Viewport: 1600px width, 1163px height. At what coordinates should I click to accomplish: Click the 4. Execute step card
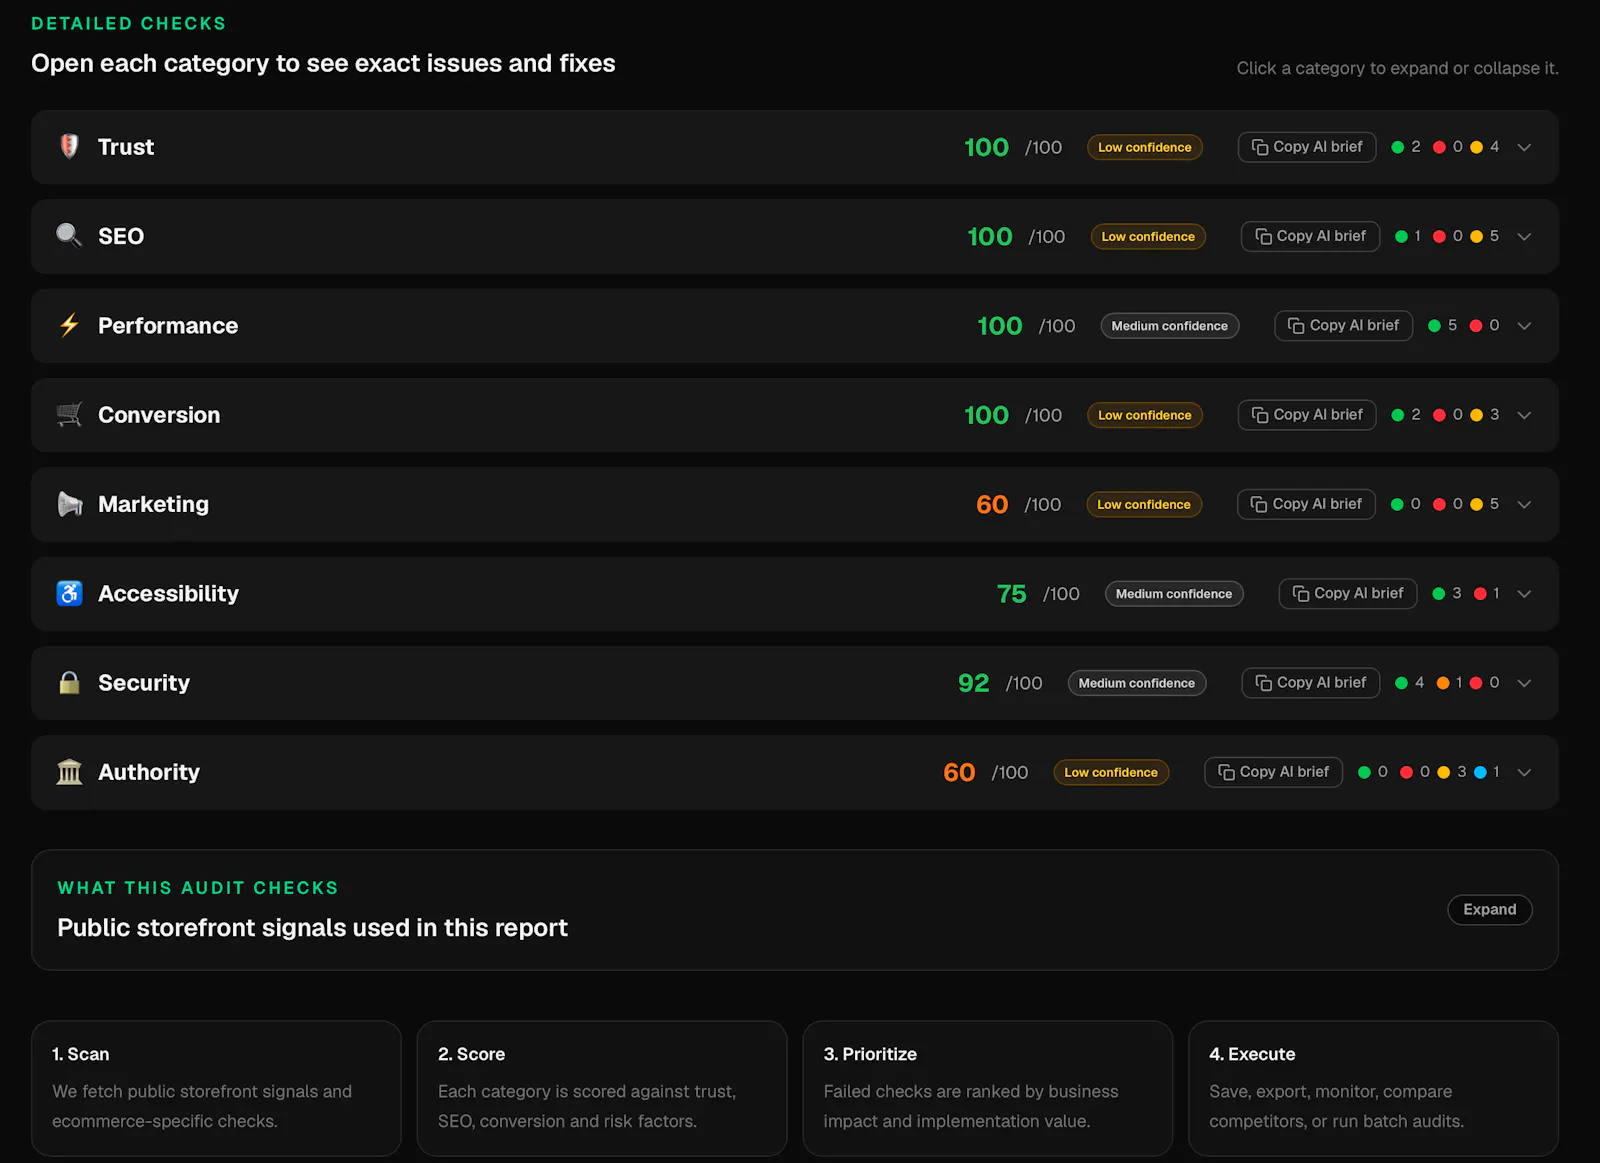[1373, 1088]
